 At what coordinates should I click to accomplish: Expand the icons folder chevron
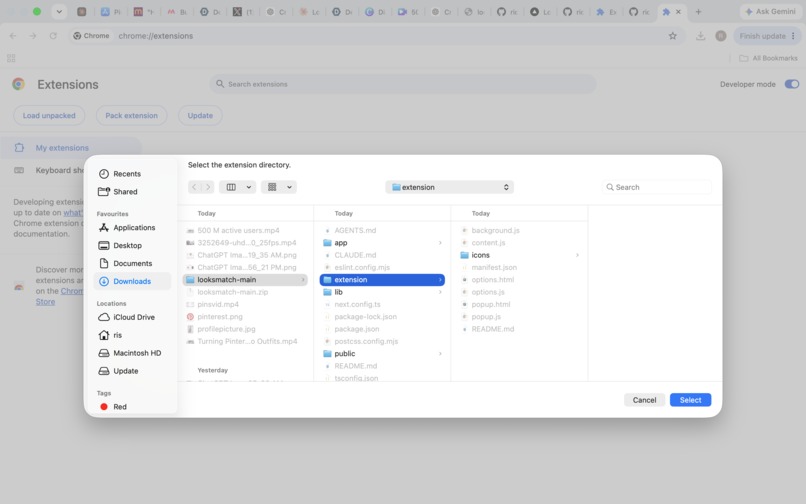(577, 255)
